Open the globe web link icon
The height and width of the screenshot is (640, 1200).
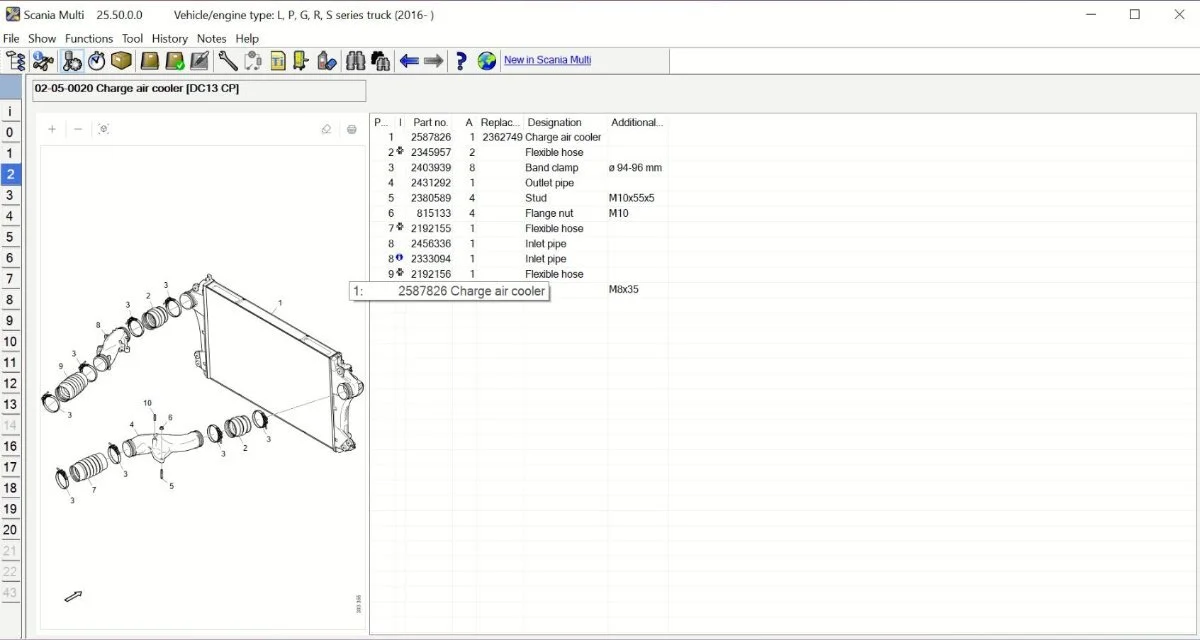(484, 60)
